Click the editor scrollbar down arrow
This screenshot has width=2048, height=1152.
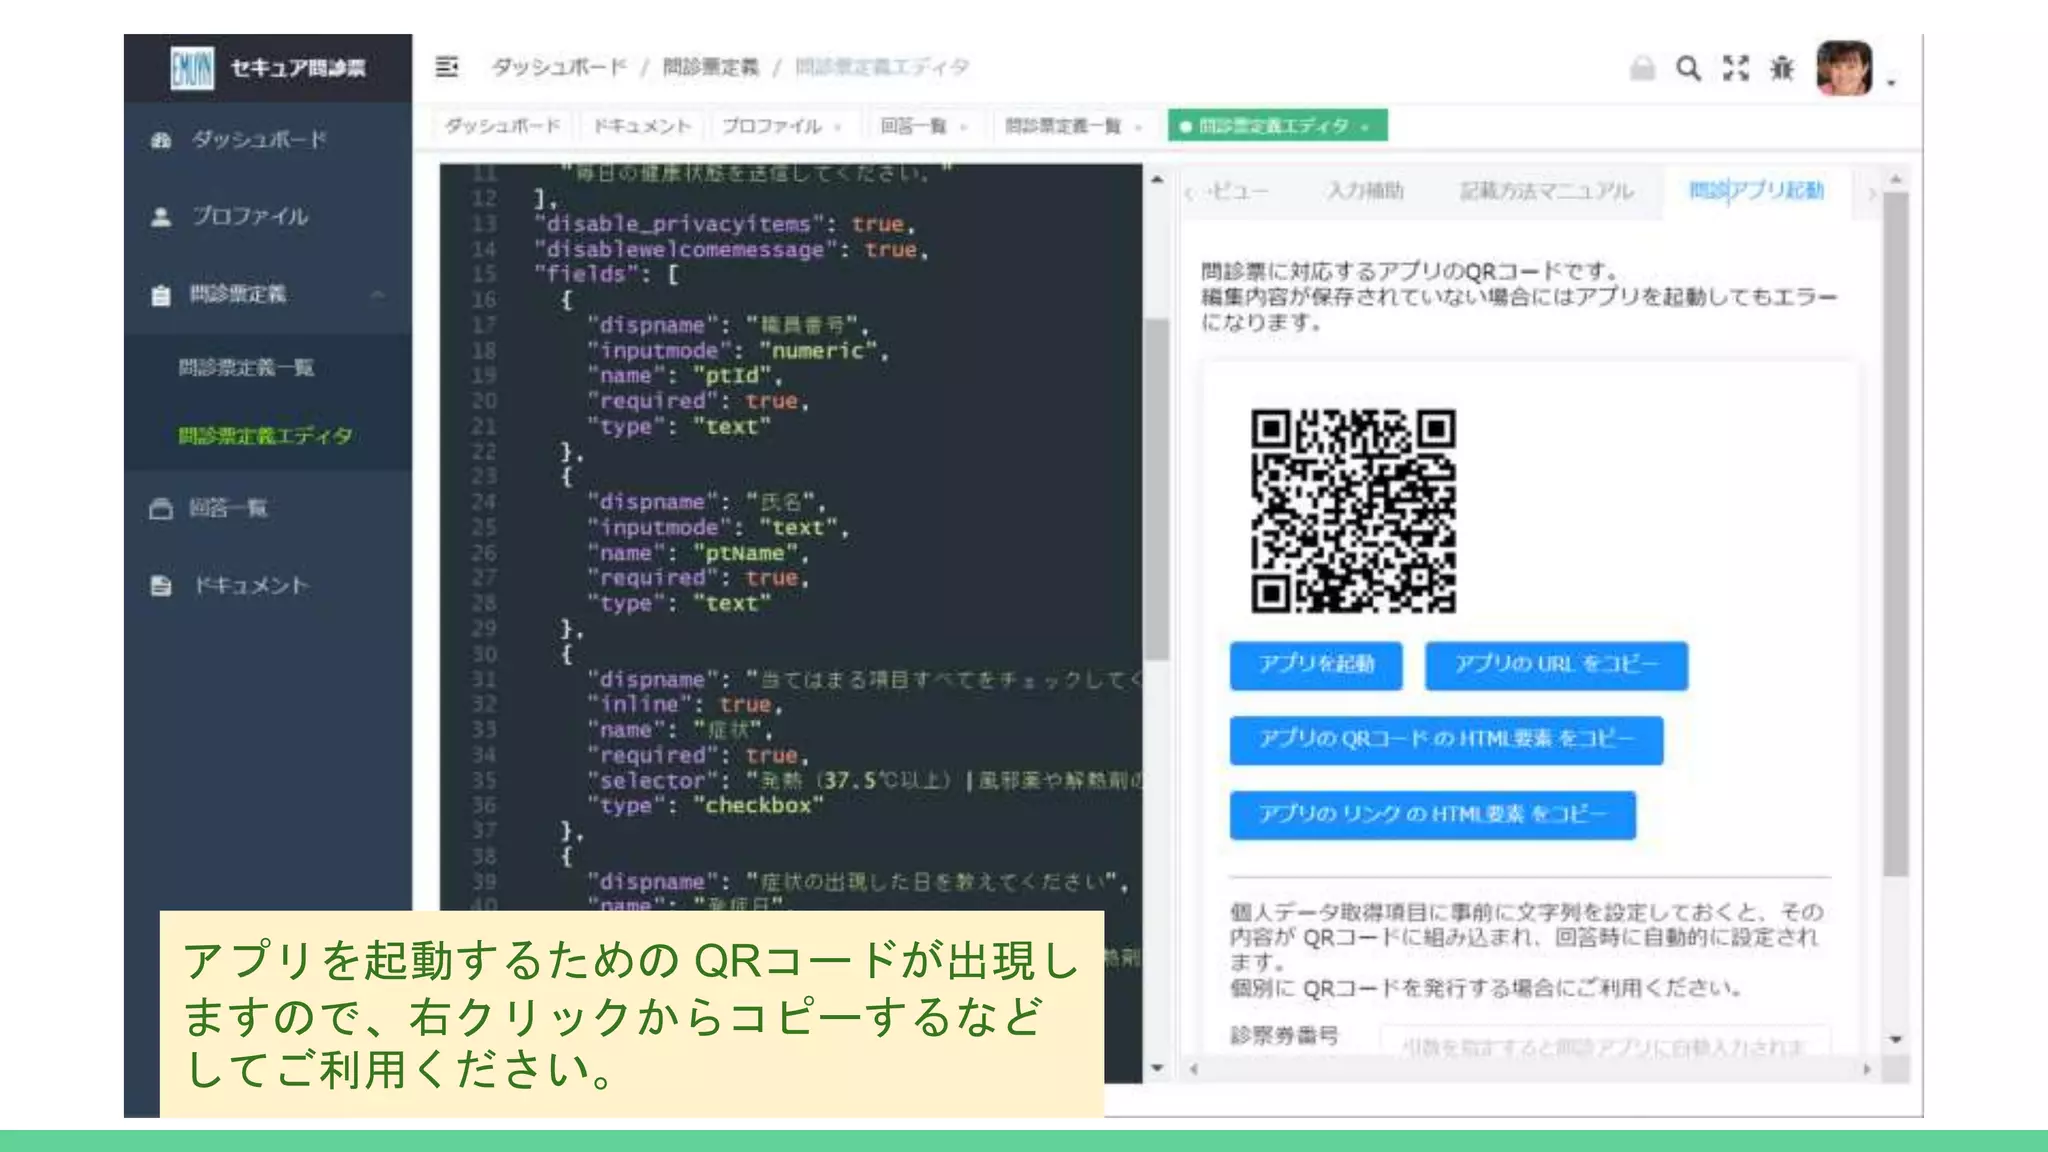pos(1157,1068)
